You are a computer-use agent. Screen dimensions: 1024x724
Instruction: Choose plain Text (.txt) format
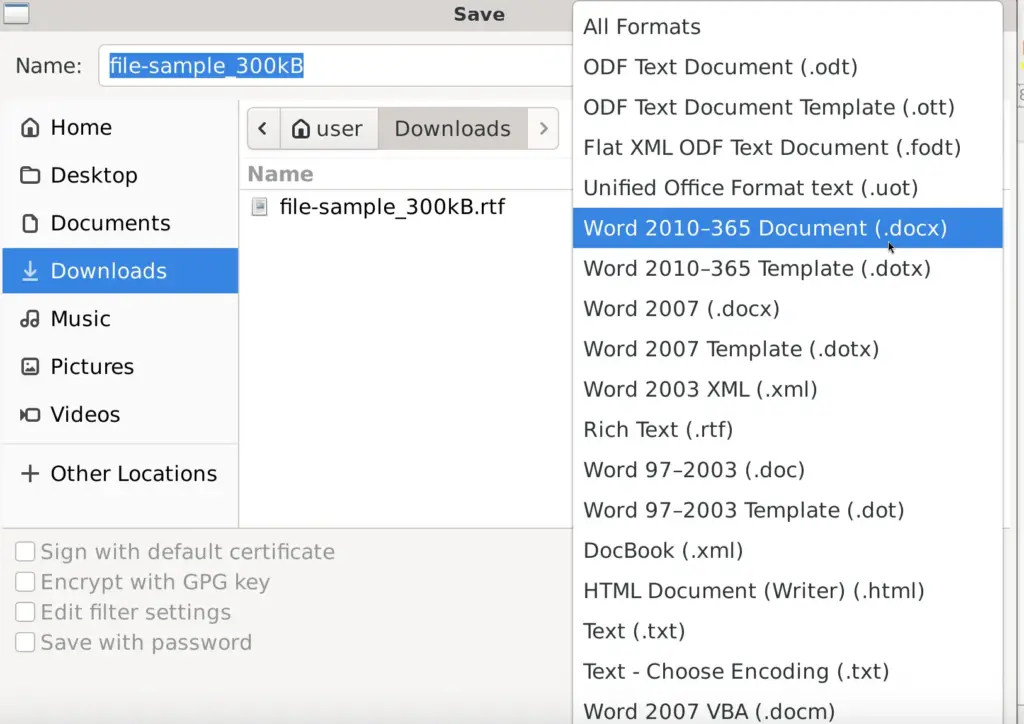coord(788,631)
